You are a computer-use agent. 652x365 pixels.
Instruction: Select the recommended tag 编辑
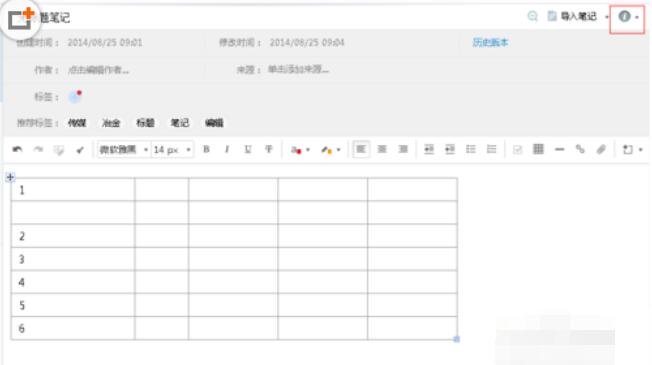(214, 123)
